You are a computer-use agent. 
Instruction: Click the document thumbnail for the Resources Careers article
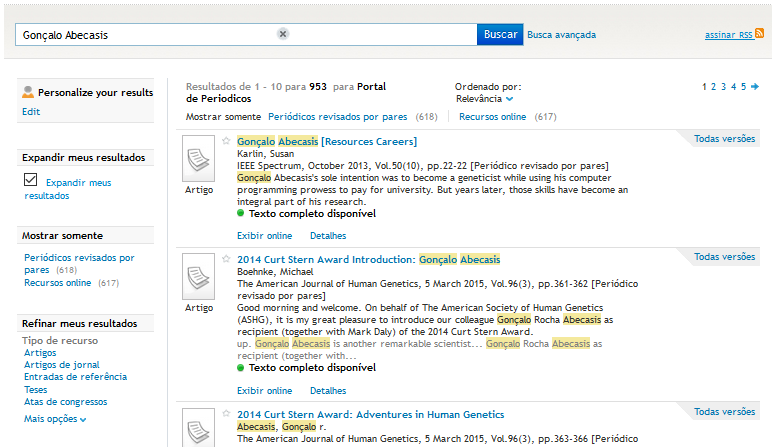coord(198,158)
